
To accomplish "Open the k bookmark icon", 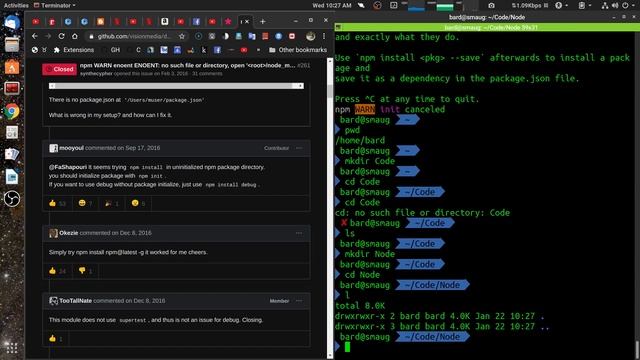I will click(204, 50).
